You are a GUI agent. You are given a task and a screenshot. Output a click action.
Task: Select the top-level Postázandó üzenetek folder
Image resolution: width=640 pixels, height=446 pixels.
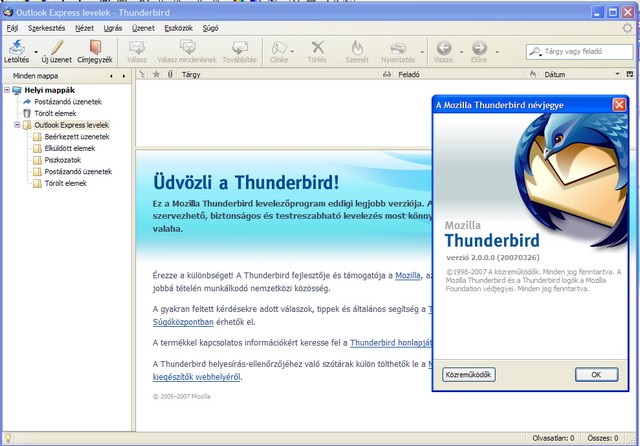(68, 102)
